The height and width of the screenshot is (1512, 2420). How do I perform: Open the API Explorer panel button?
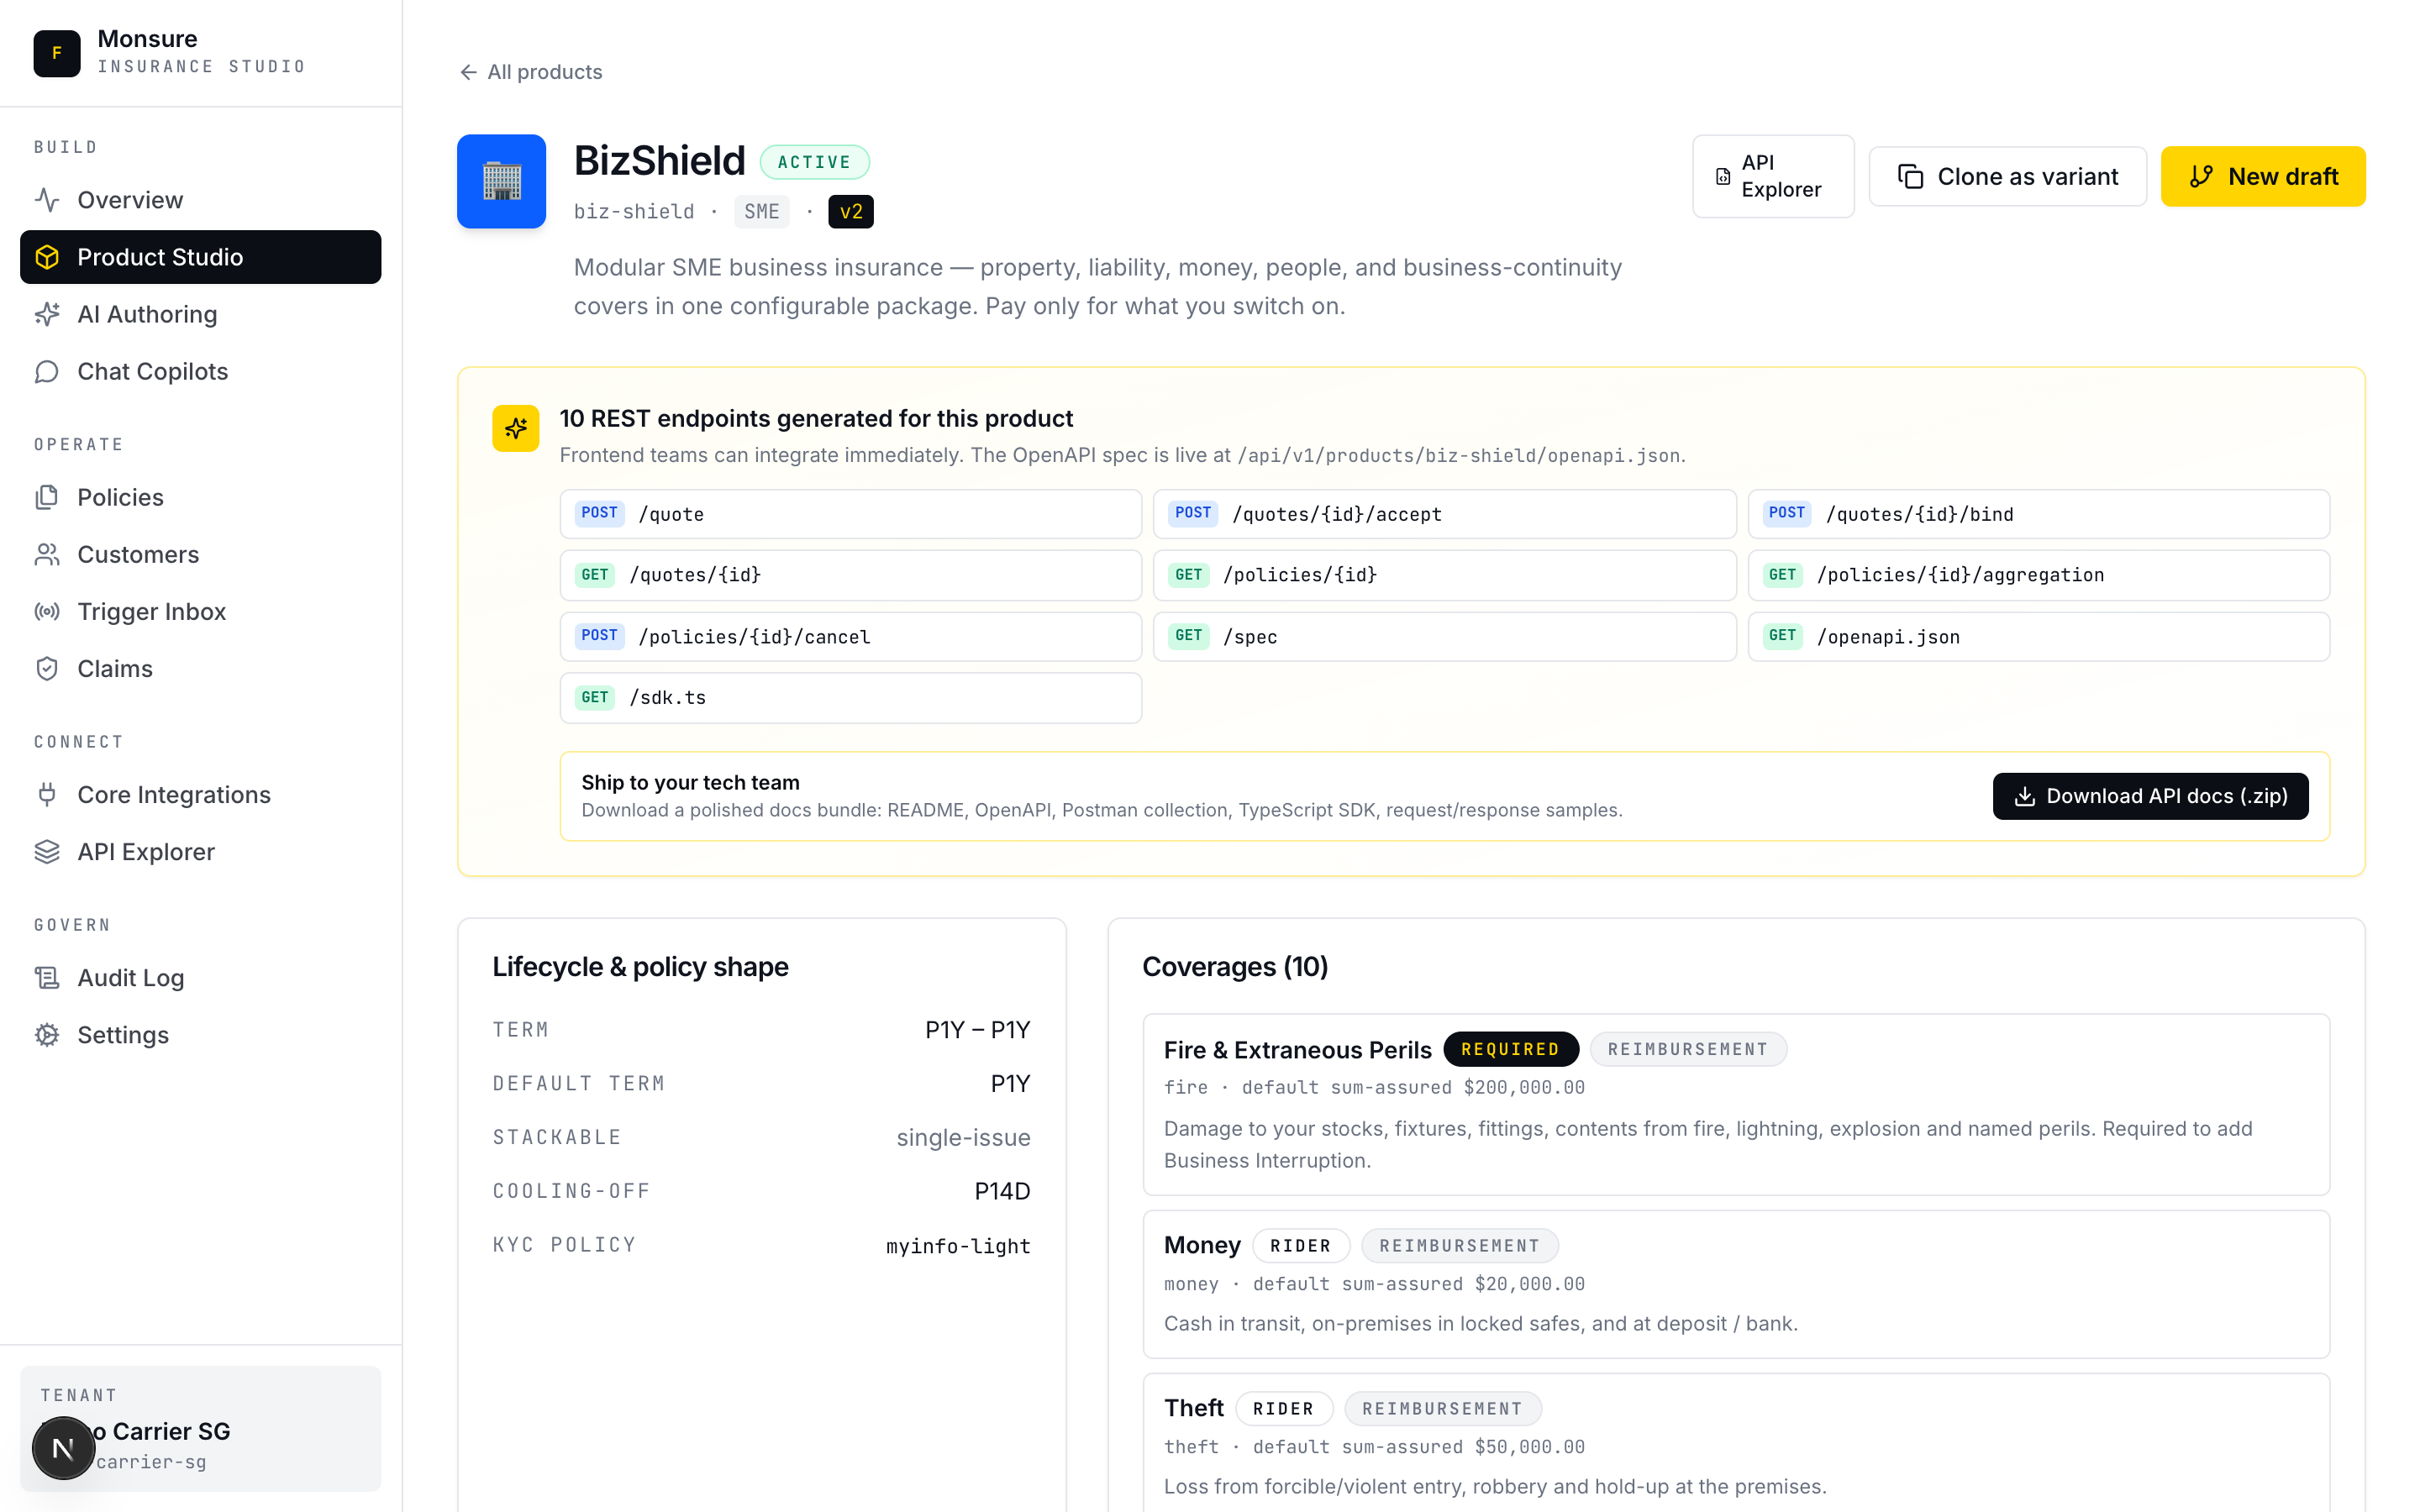click(x=1773, y=176)
